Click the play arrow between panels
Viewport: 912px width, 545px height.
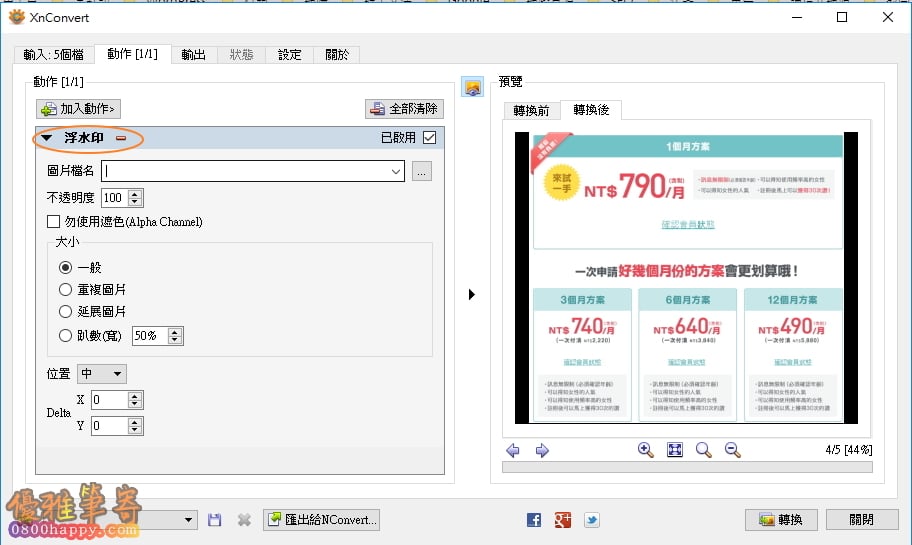click(x=472, y=294)
